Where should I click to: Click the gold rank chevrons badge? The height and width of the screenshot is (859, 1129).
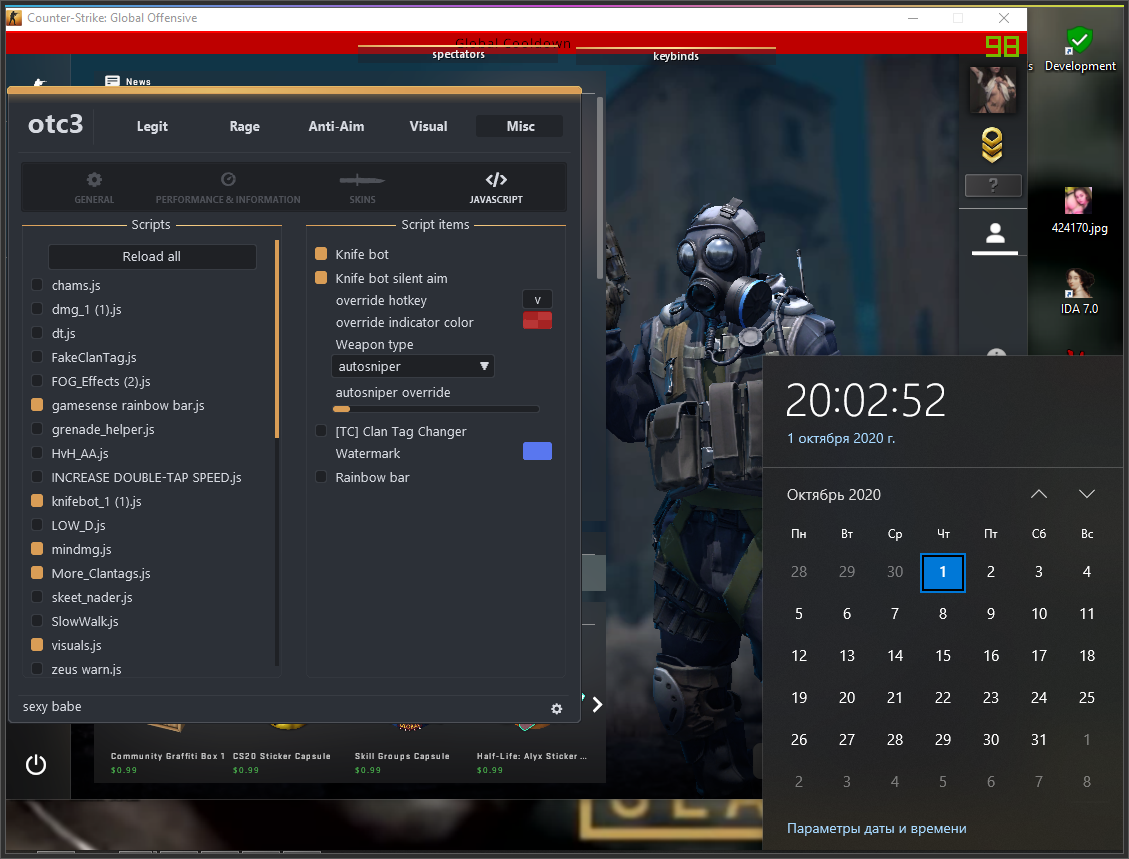(x=992, y=145)
